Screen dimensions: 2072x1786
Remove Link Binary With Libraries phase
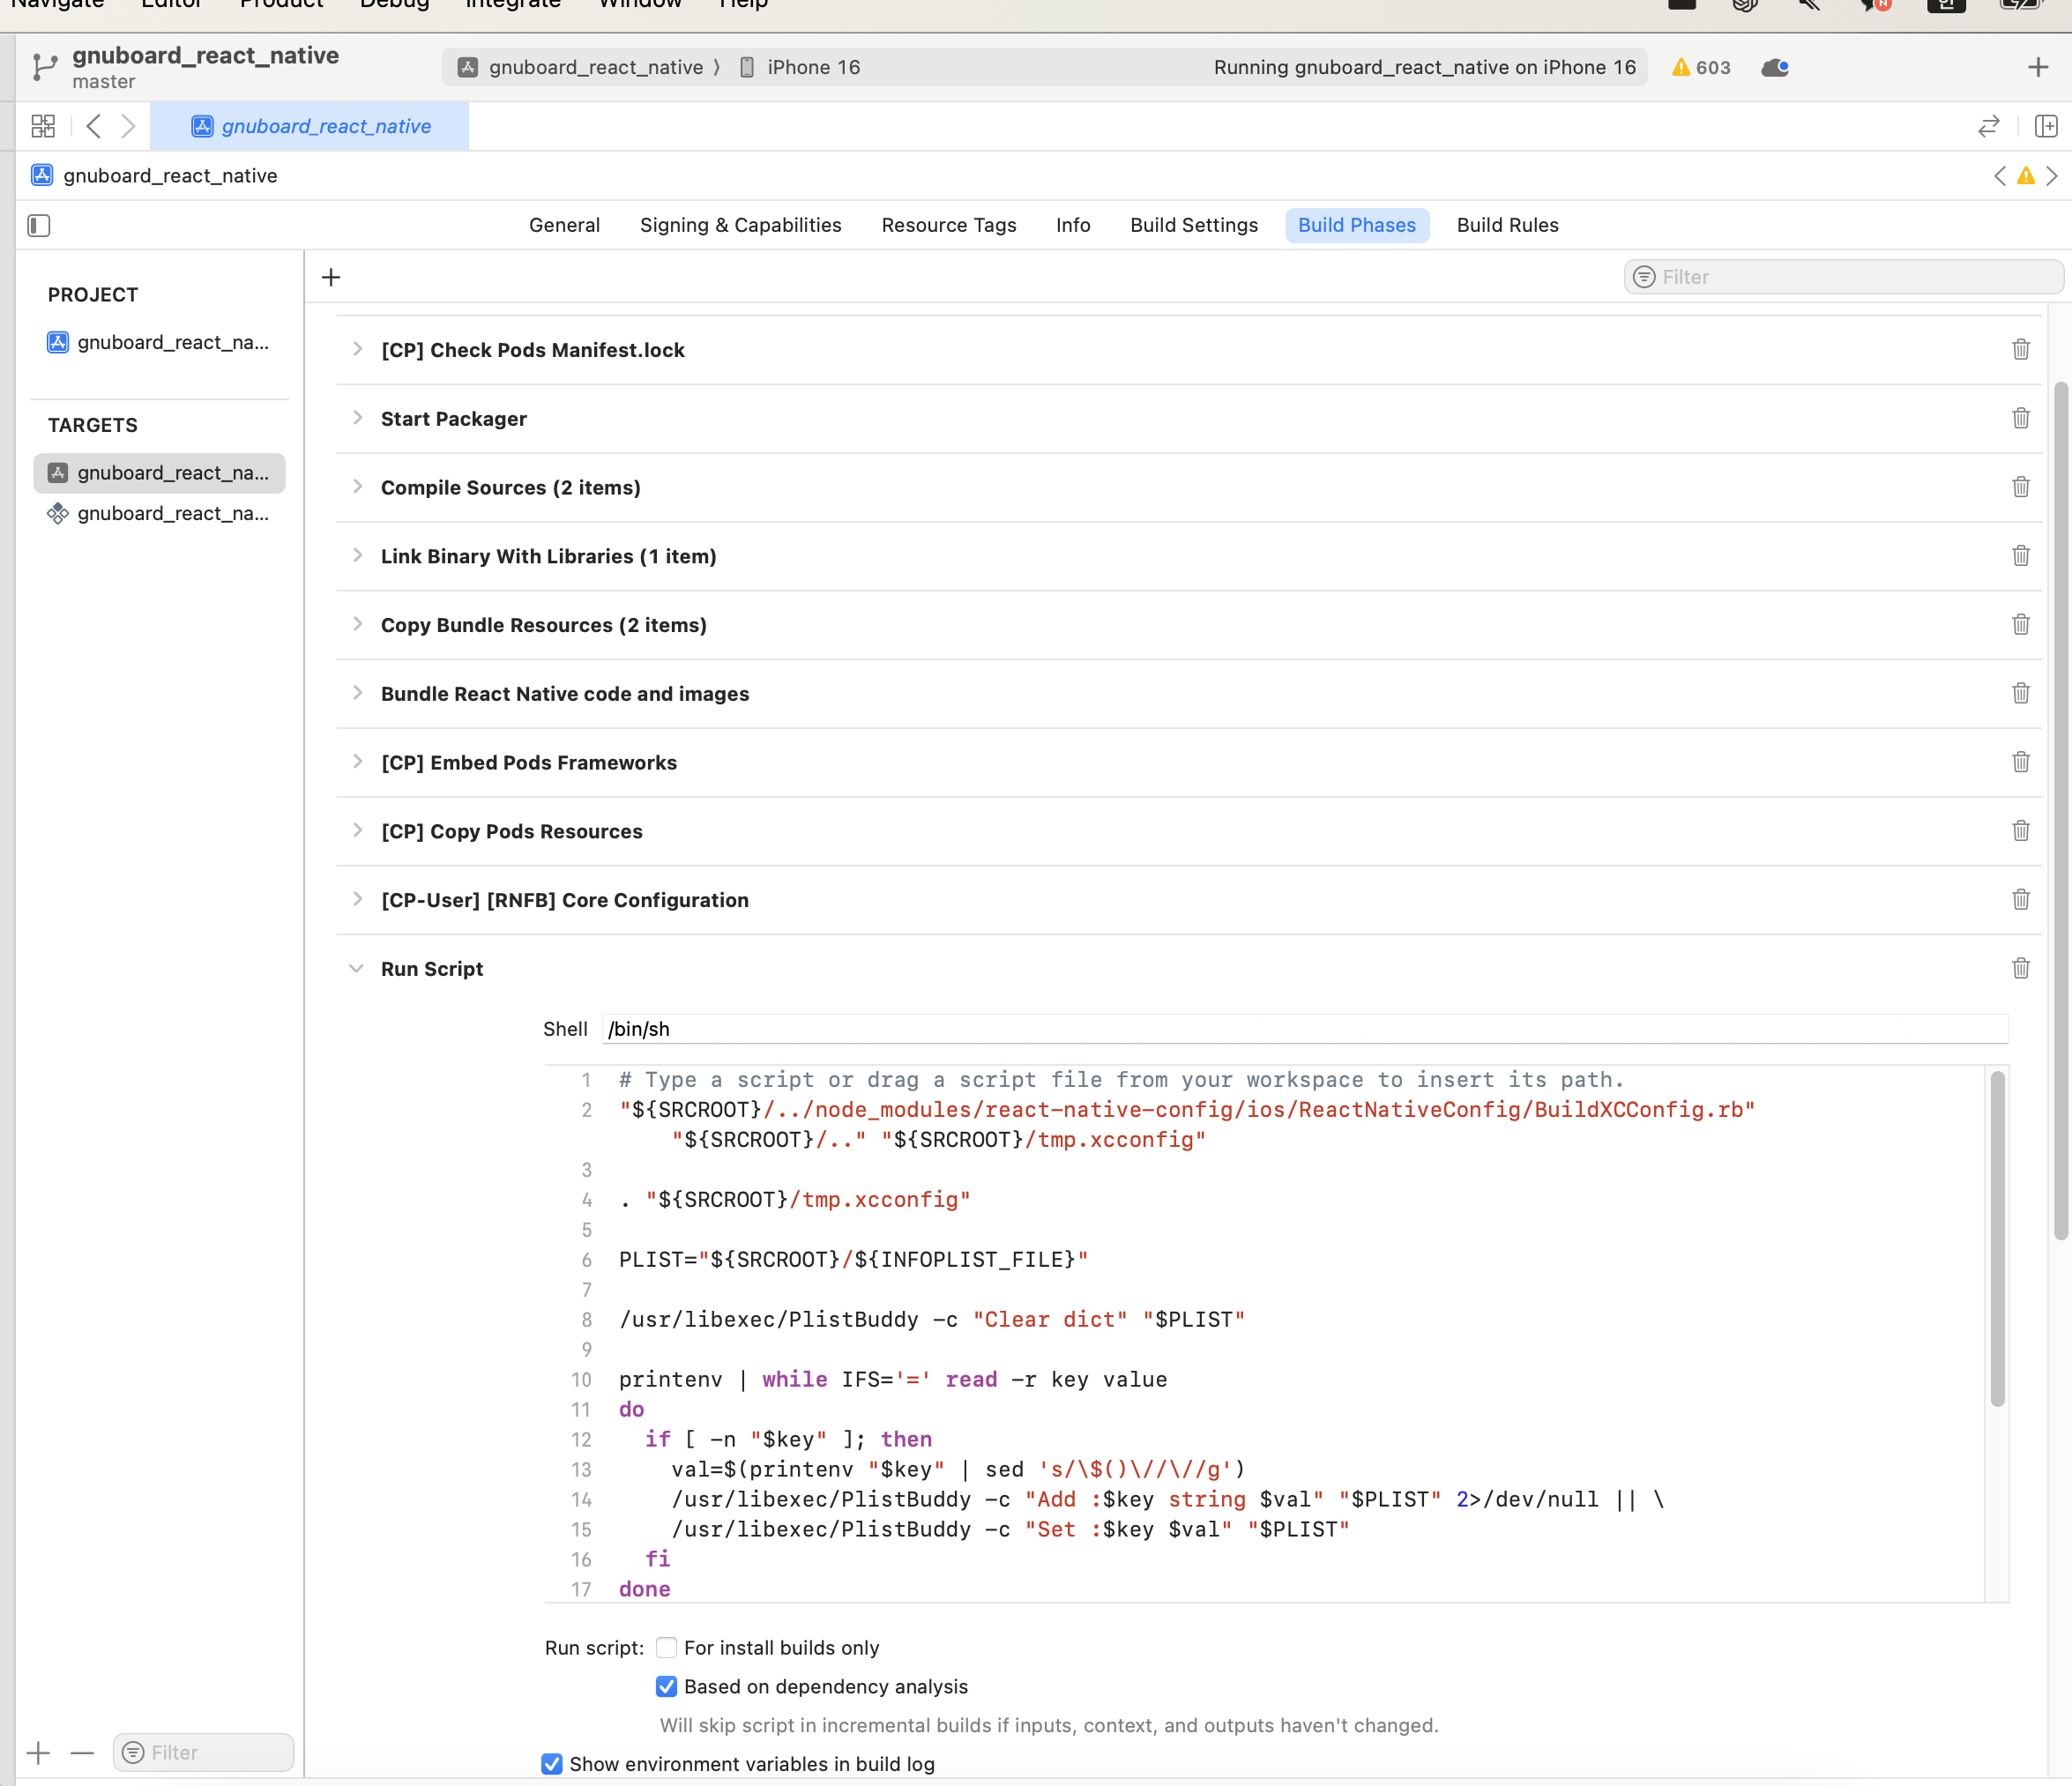coord(2020,556)
